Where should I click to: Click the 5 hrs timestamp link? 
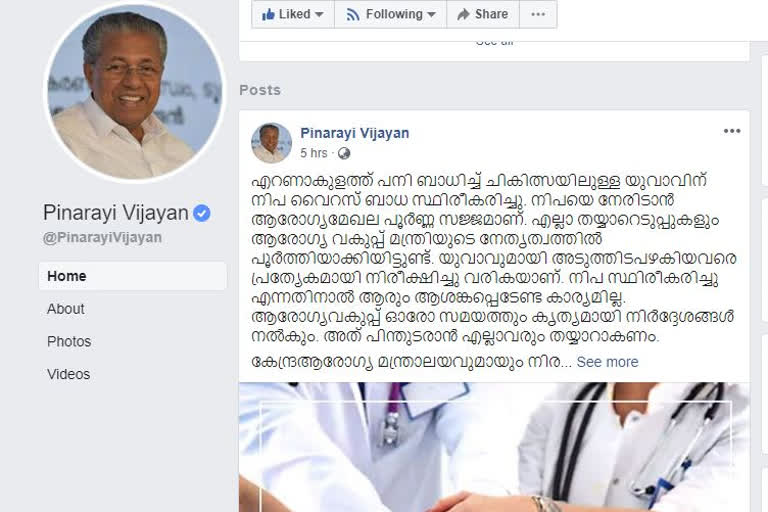(x=313, y=153)
